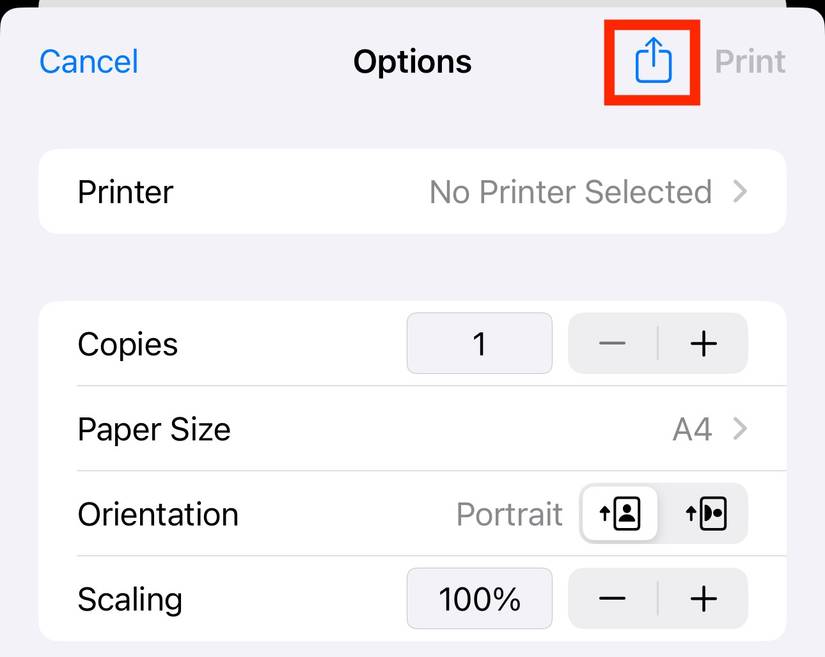Expand the Paper Size options
The image size is (825, 657).
pos(412,429)
